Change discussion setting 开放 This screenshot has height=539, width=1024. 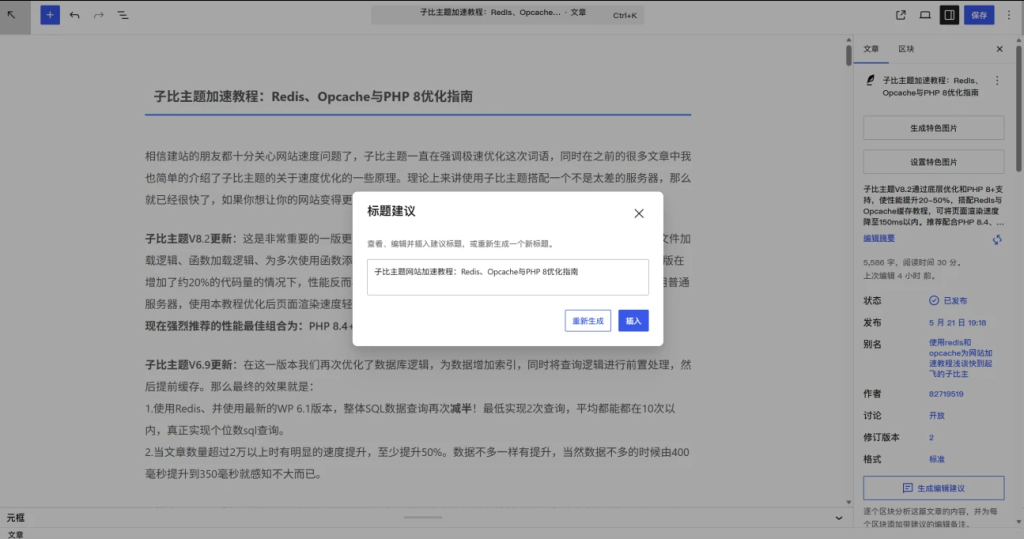(936, 416)
